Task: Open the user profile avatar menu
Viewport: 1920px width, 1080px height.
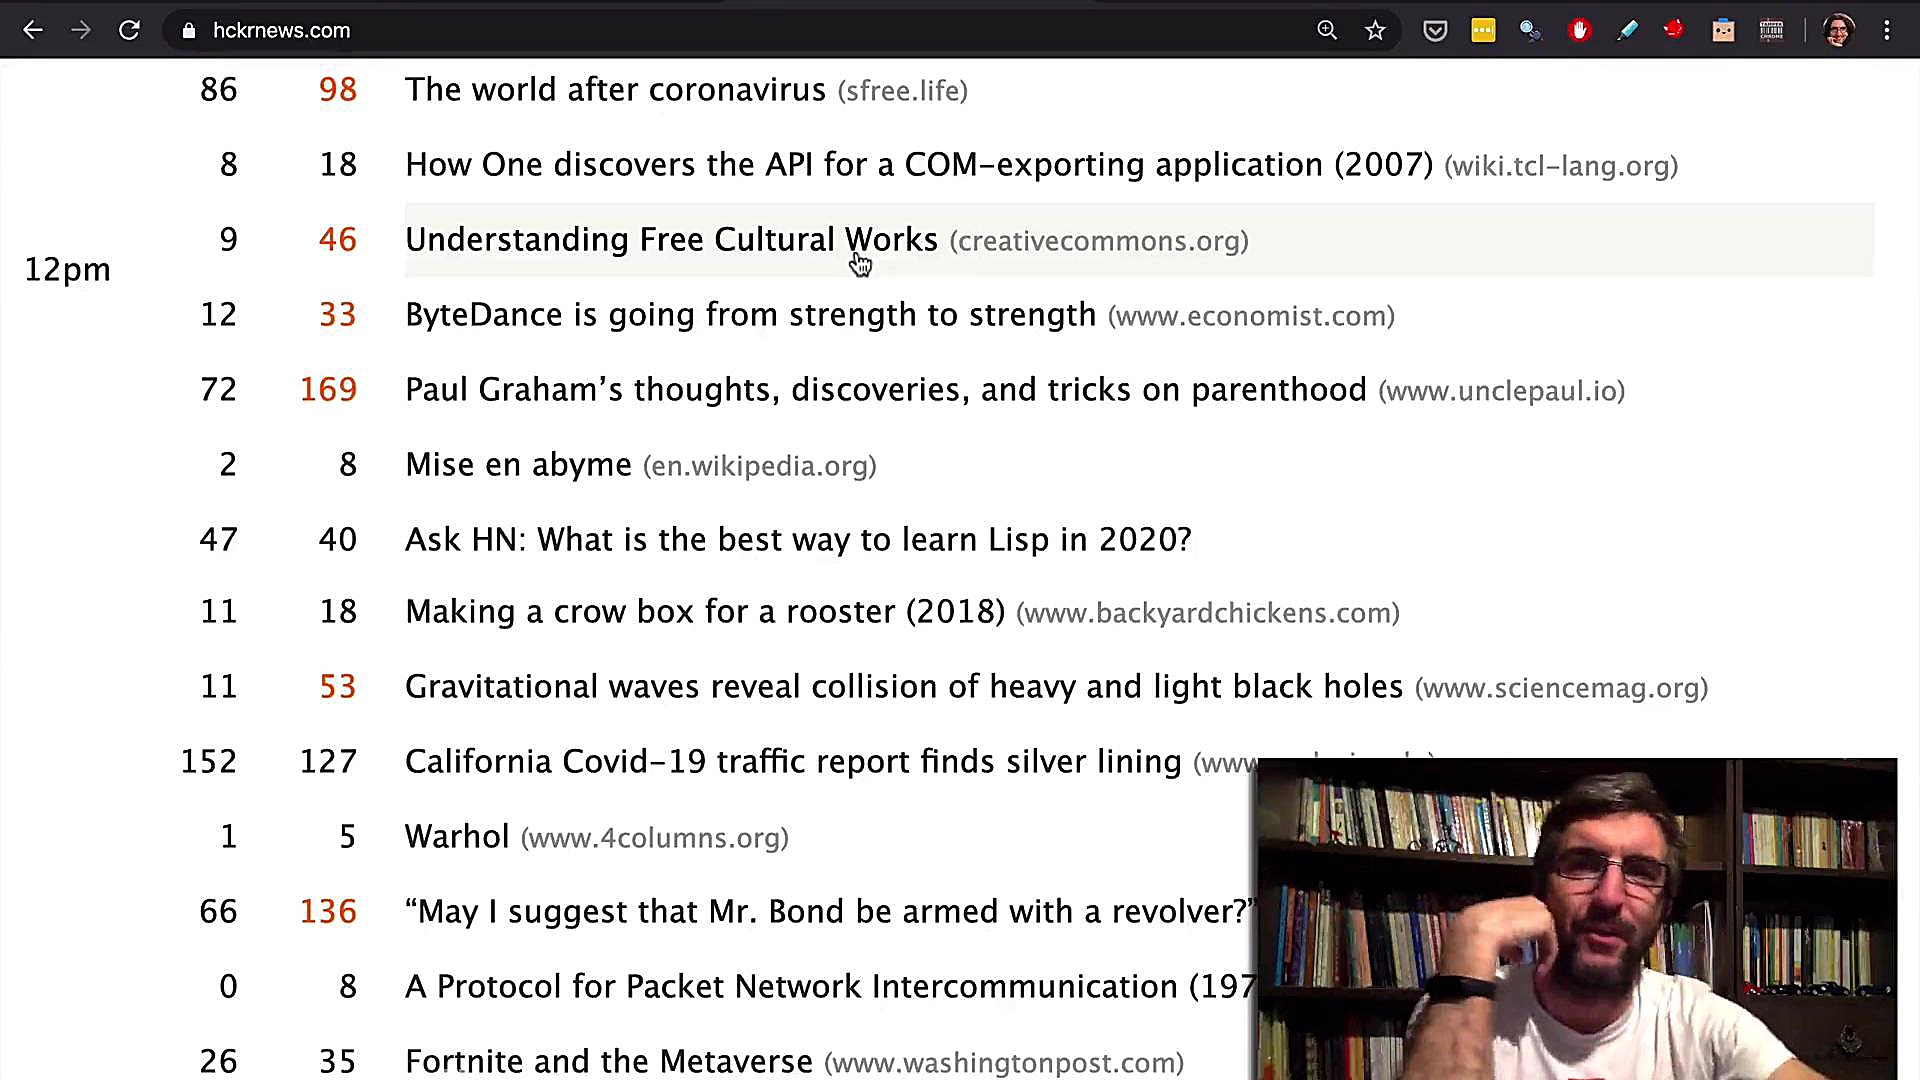Action: point(1838,30)
